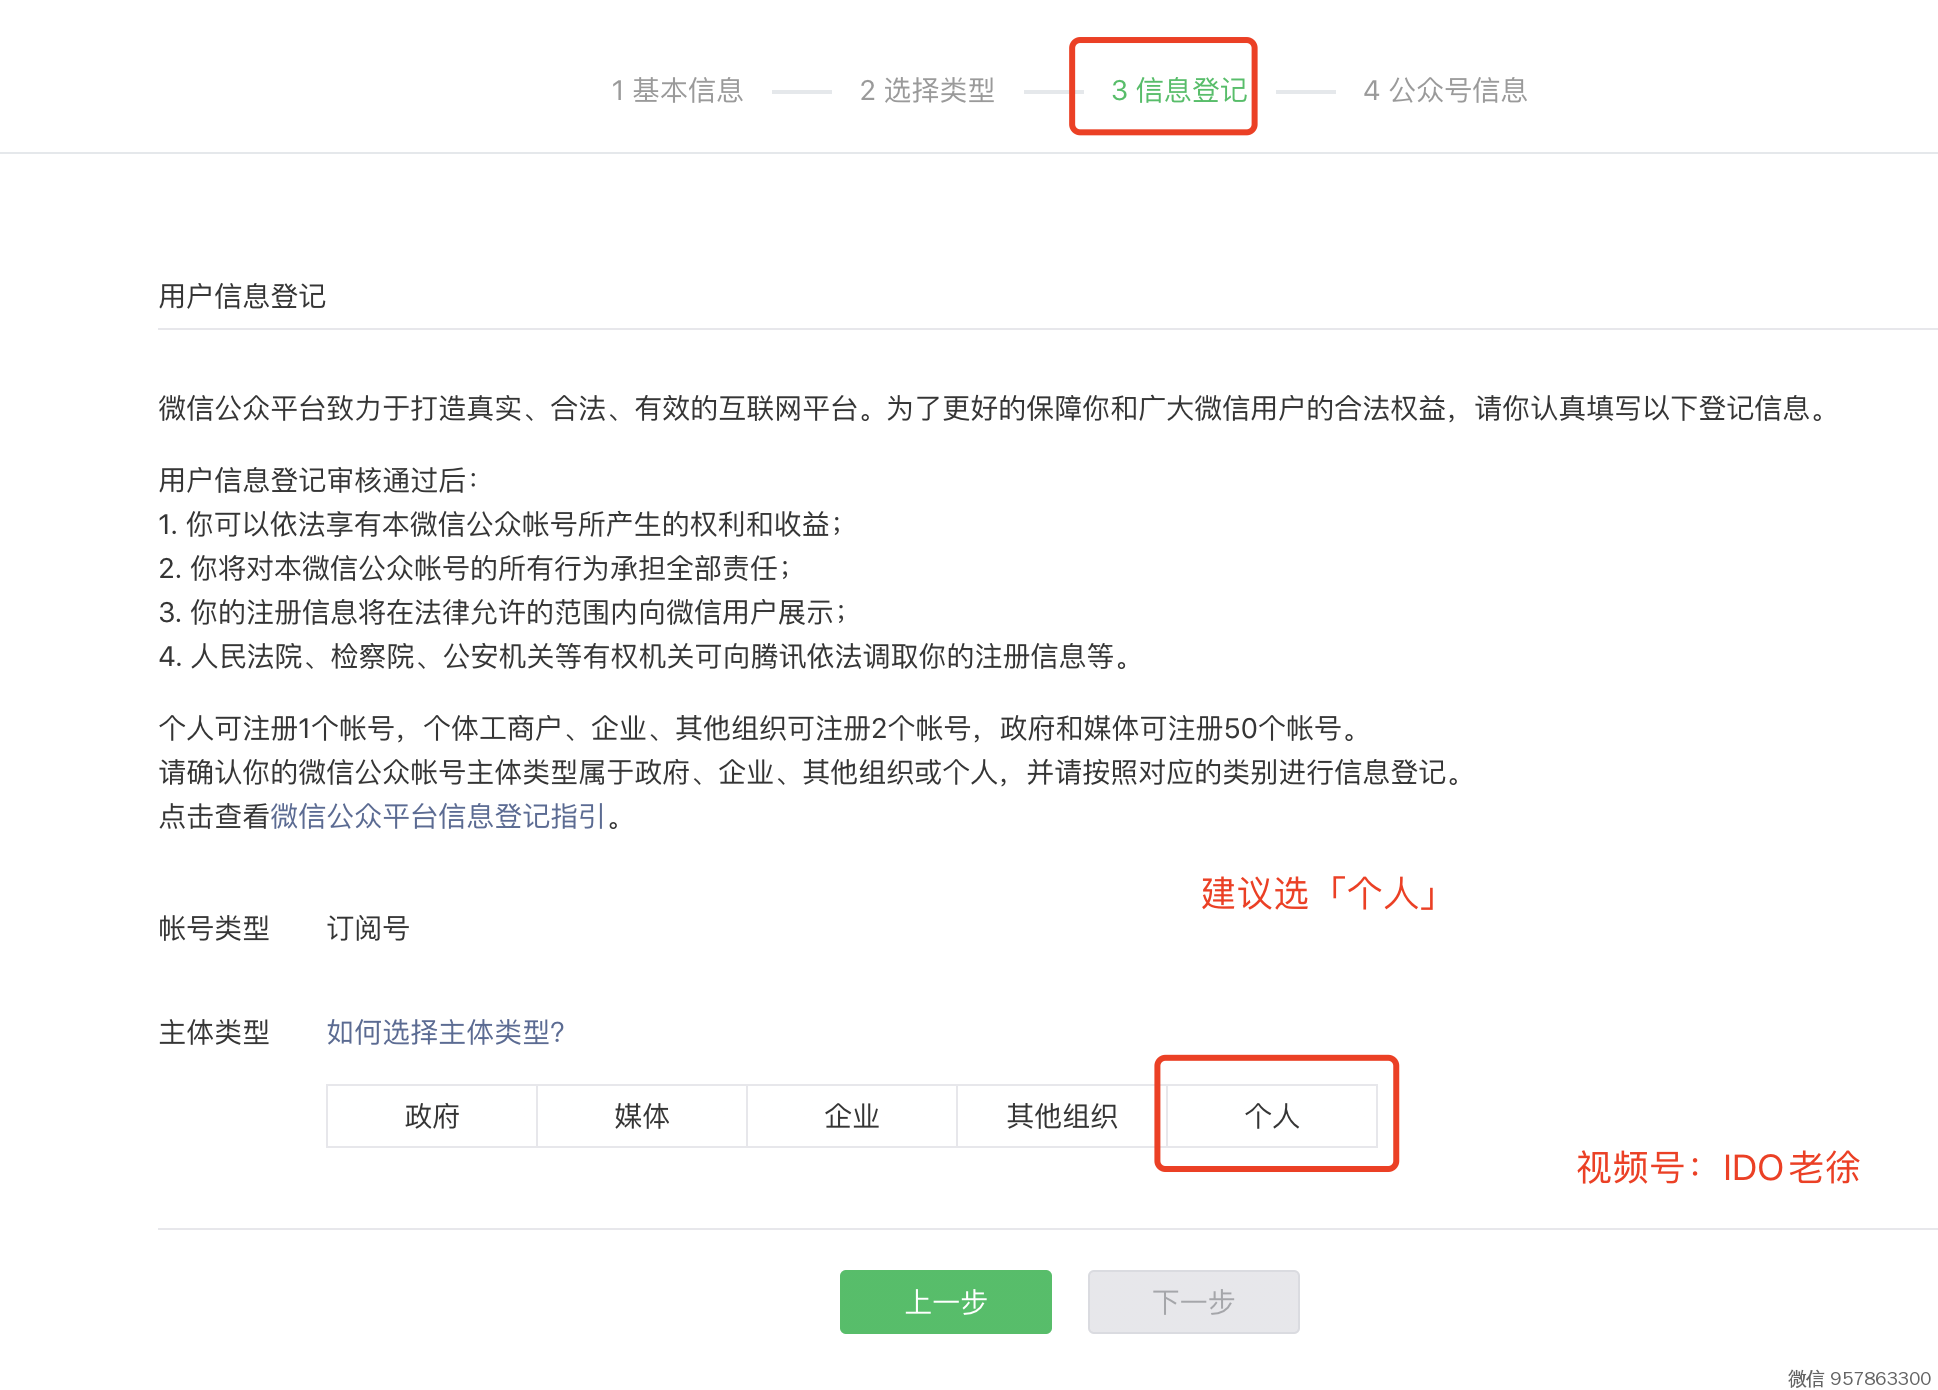Click the 帐号类型 label
Image resolution: width=1938 pixels, height=1390 pixels.
(x=214, y=928)
